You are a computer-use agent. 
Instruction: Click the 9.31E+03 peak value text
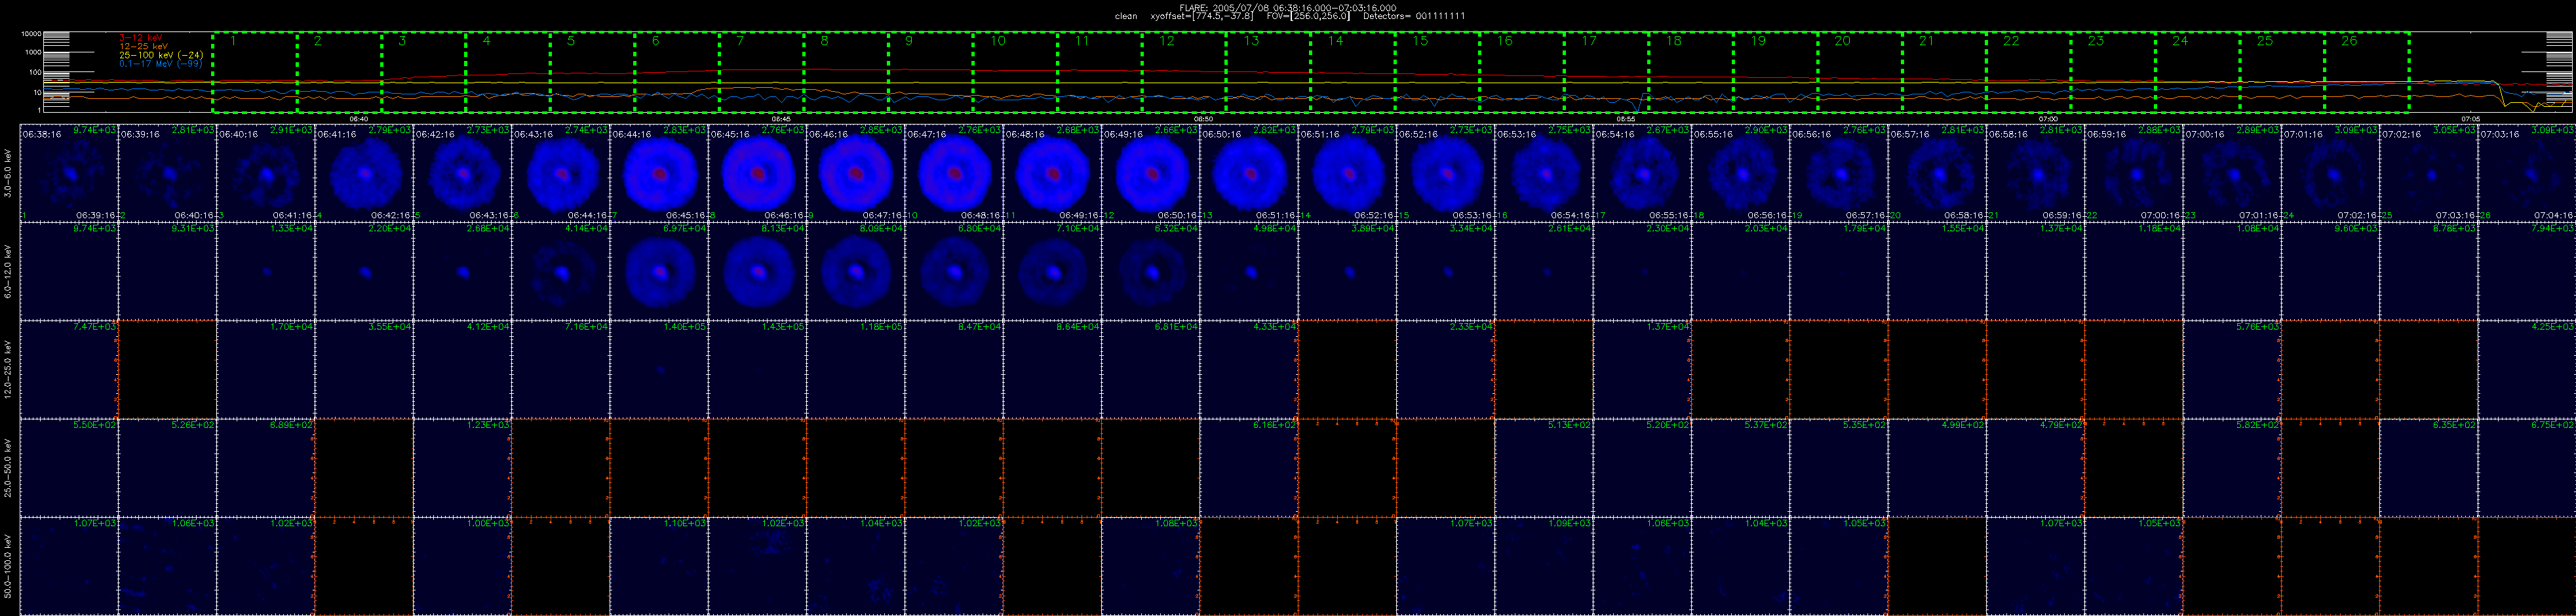(x=194, y=229)
